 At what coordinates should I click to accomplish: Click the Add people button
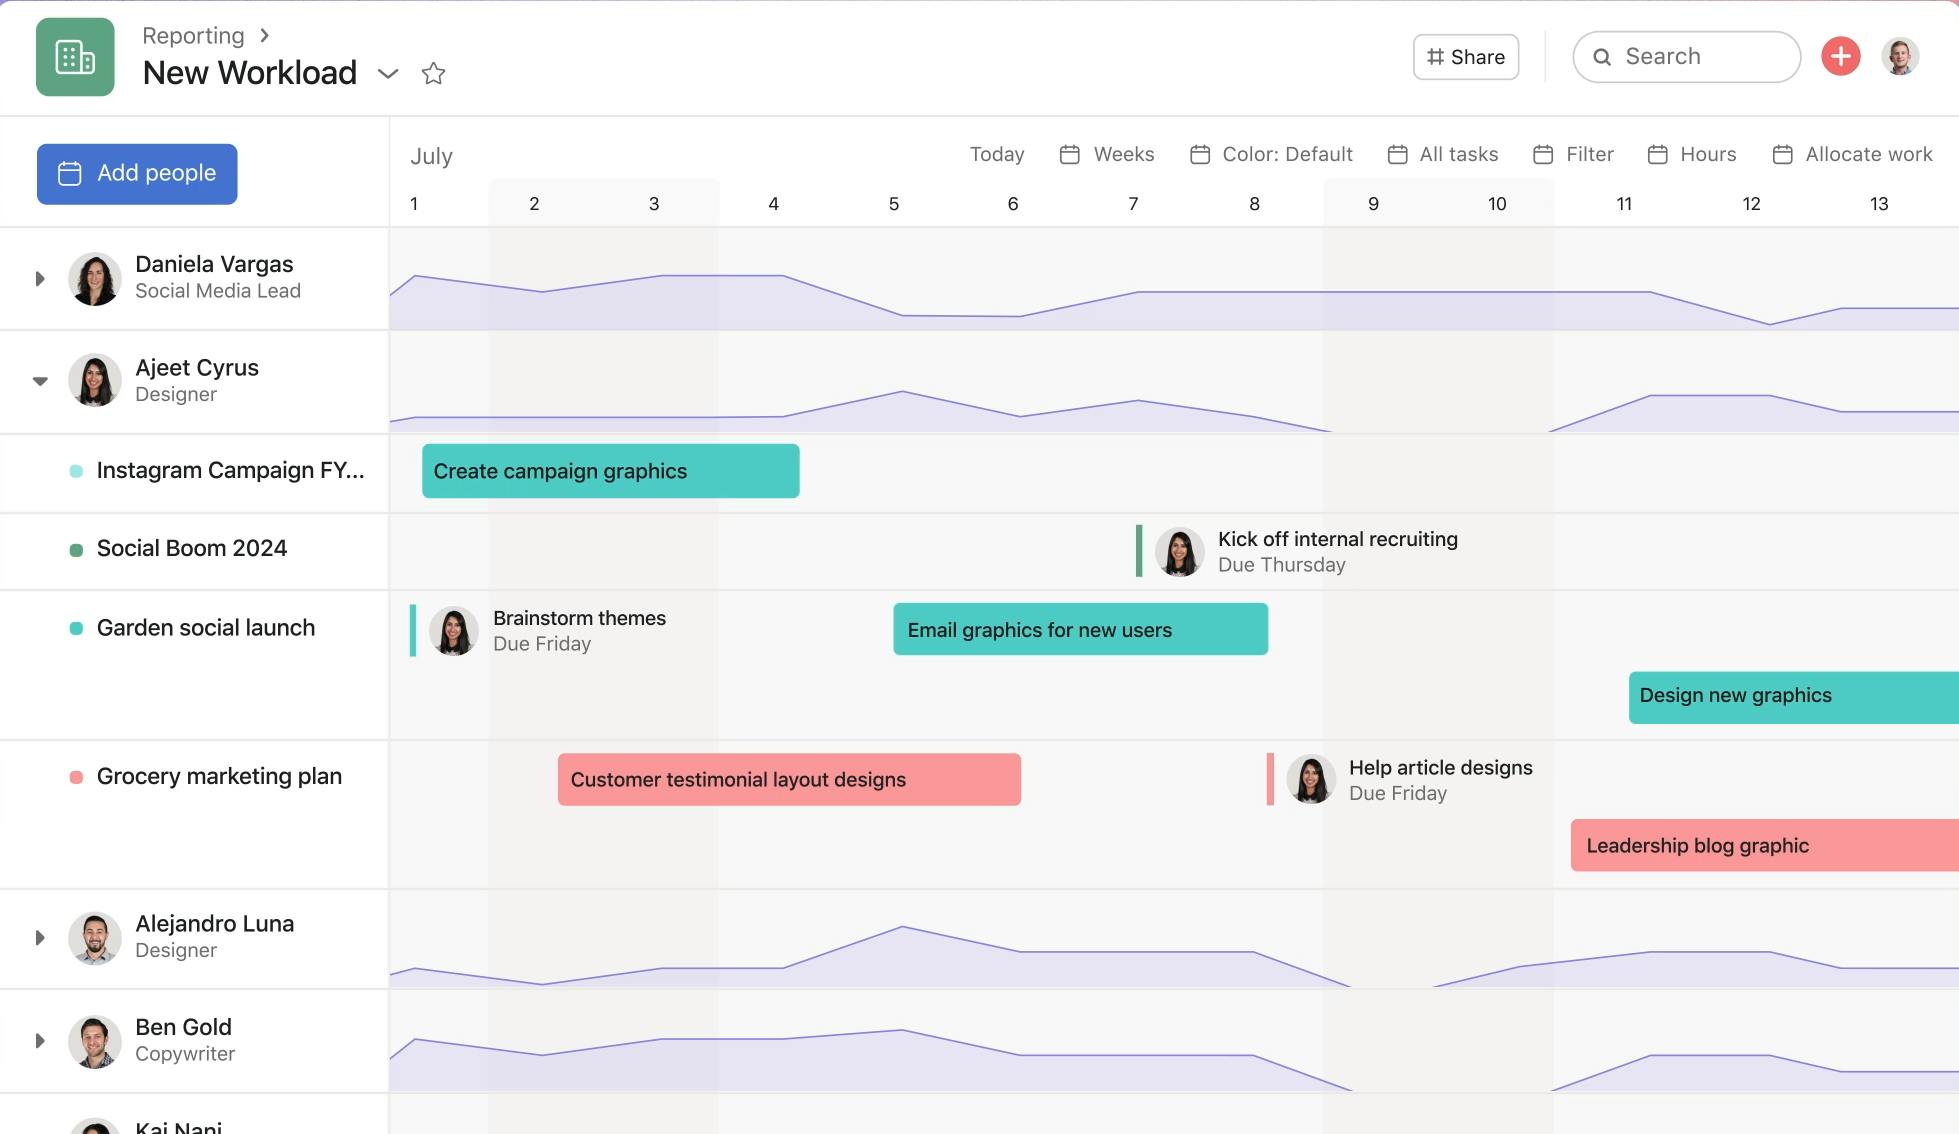point(136,173)
